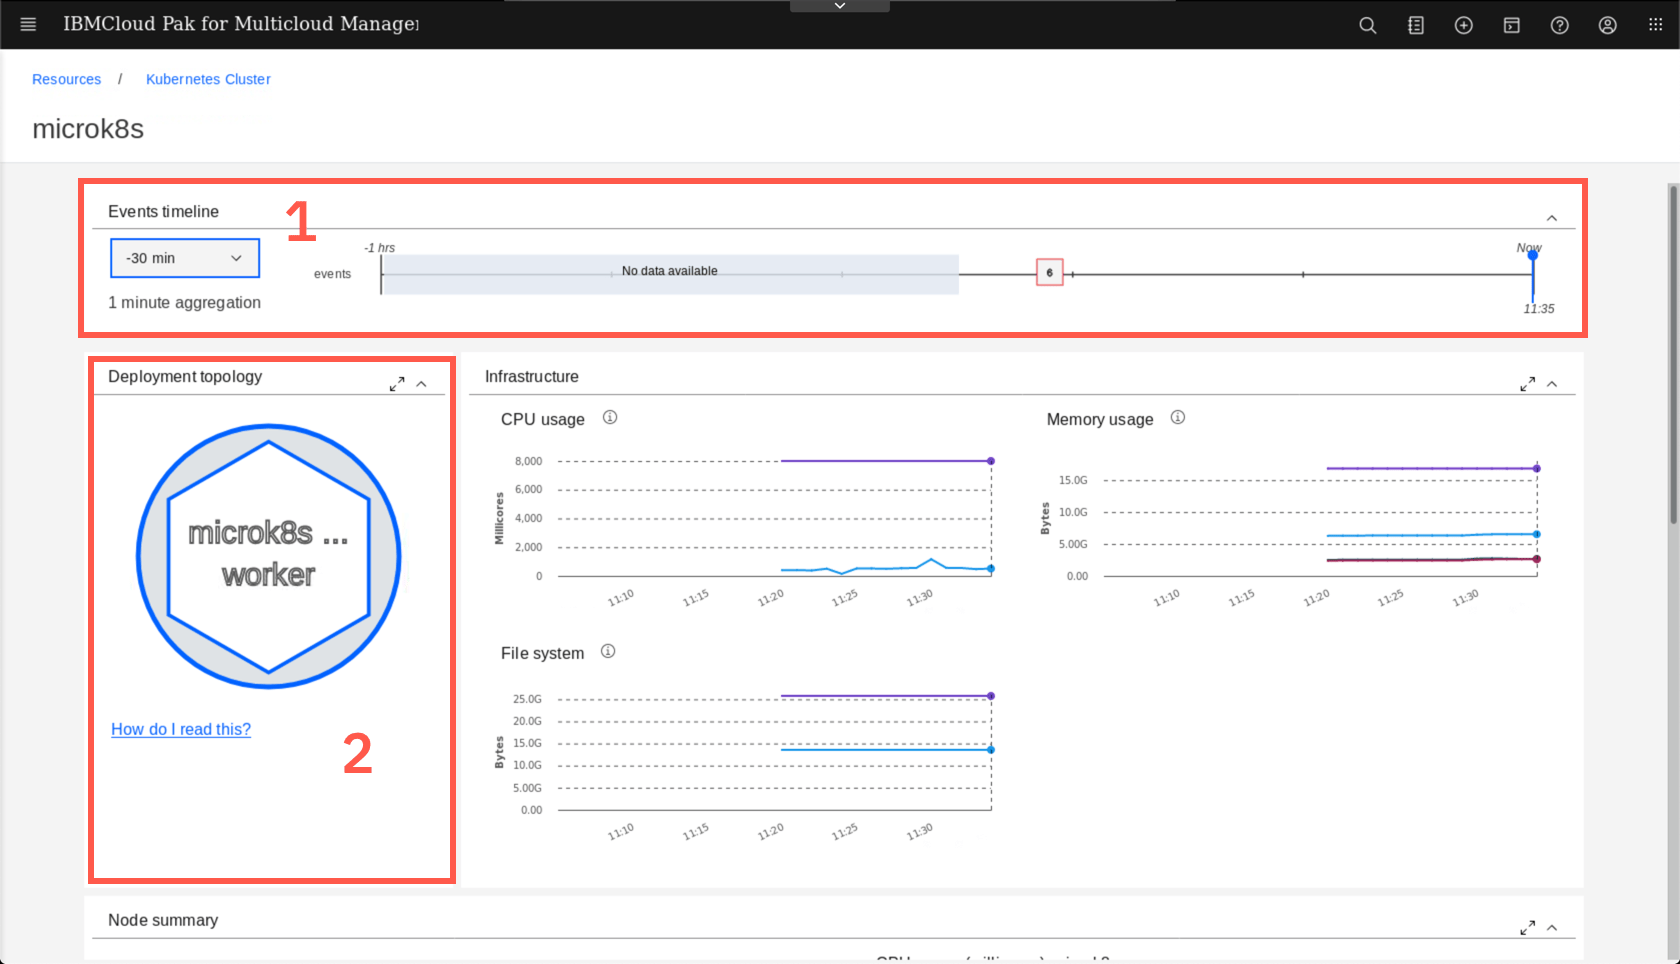Open the -30 min time range dropdown
This screenshot has height=964, width=1680.
click(x=184, y=258)
